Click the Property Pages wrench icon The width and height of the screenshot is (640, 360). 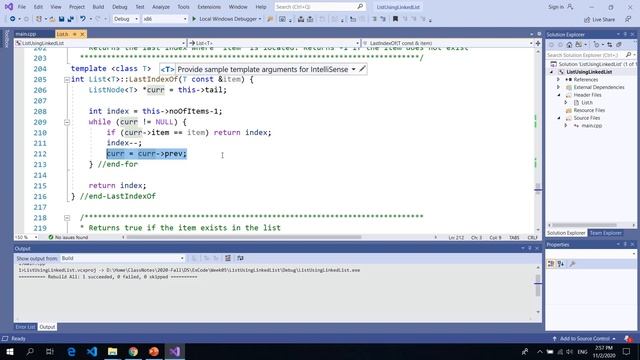click(572, 264)
